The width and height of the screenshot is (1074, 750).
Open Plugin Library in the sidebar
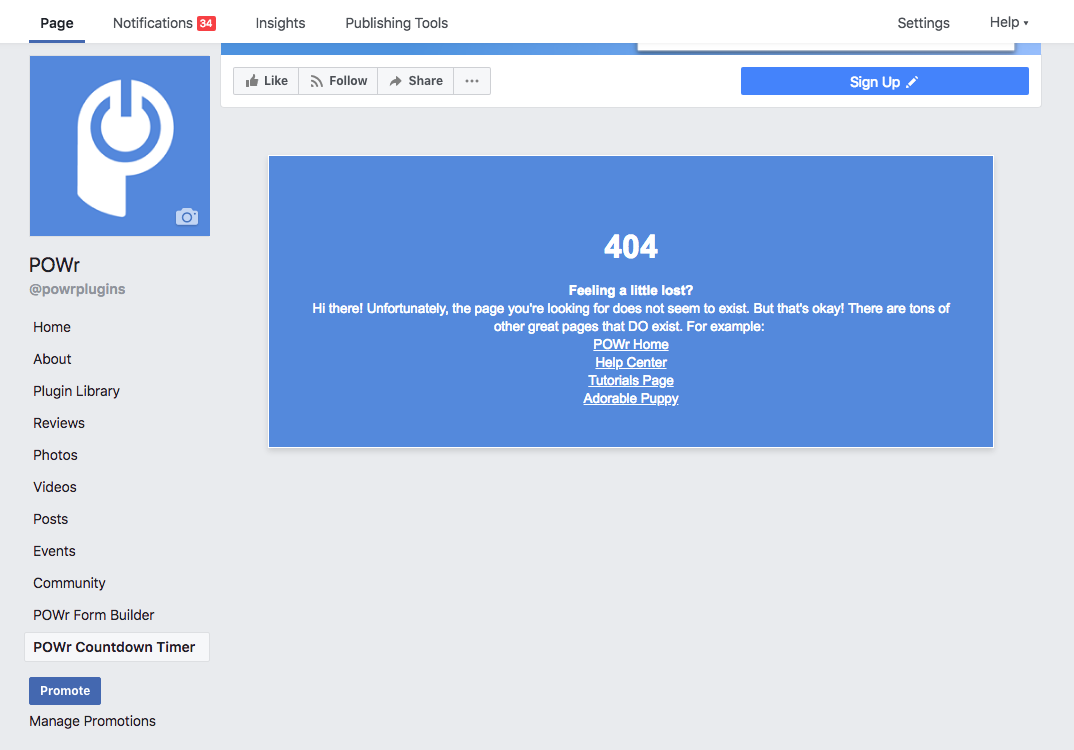coord(77,391)
